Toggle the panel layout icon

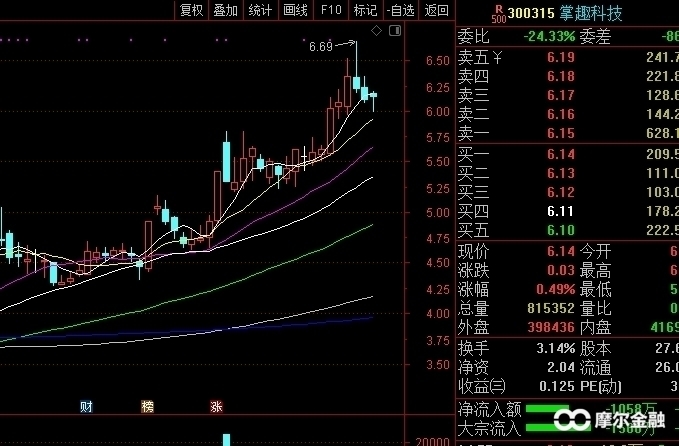(395, 30)
